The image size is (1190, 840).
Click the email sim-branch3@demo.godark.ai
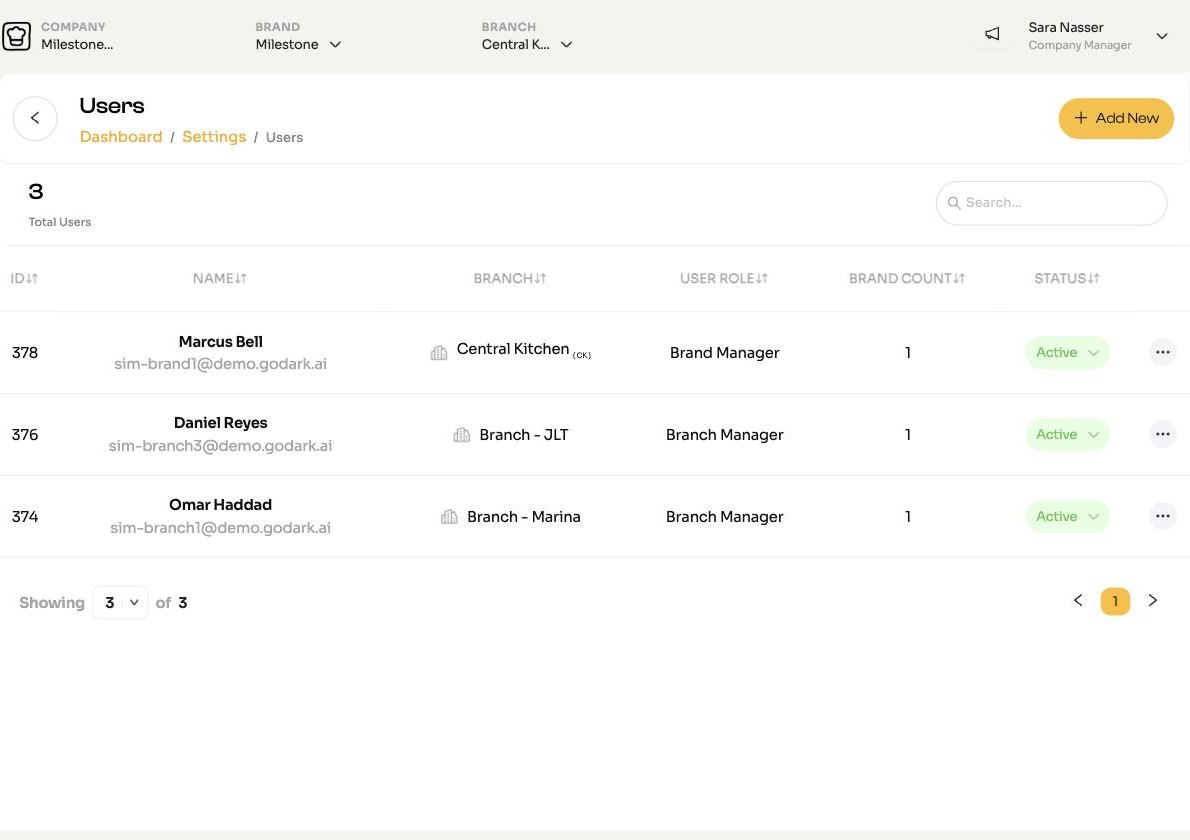[220, 445]
